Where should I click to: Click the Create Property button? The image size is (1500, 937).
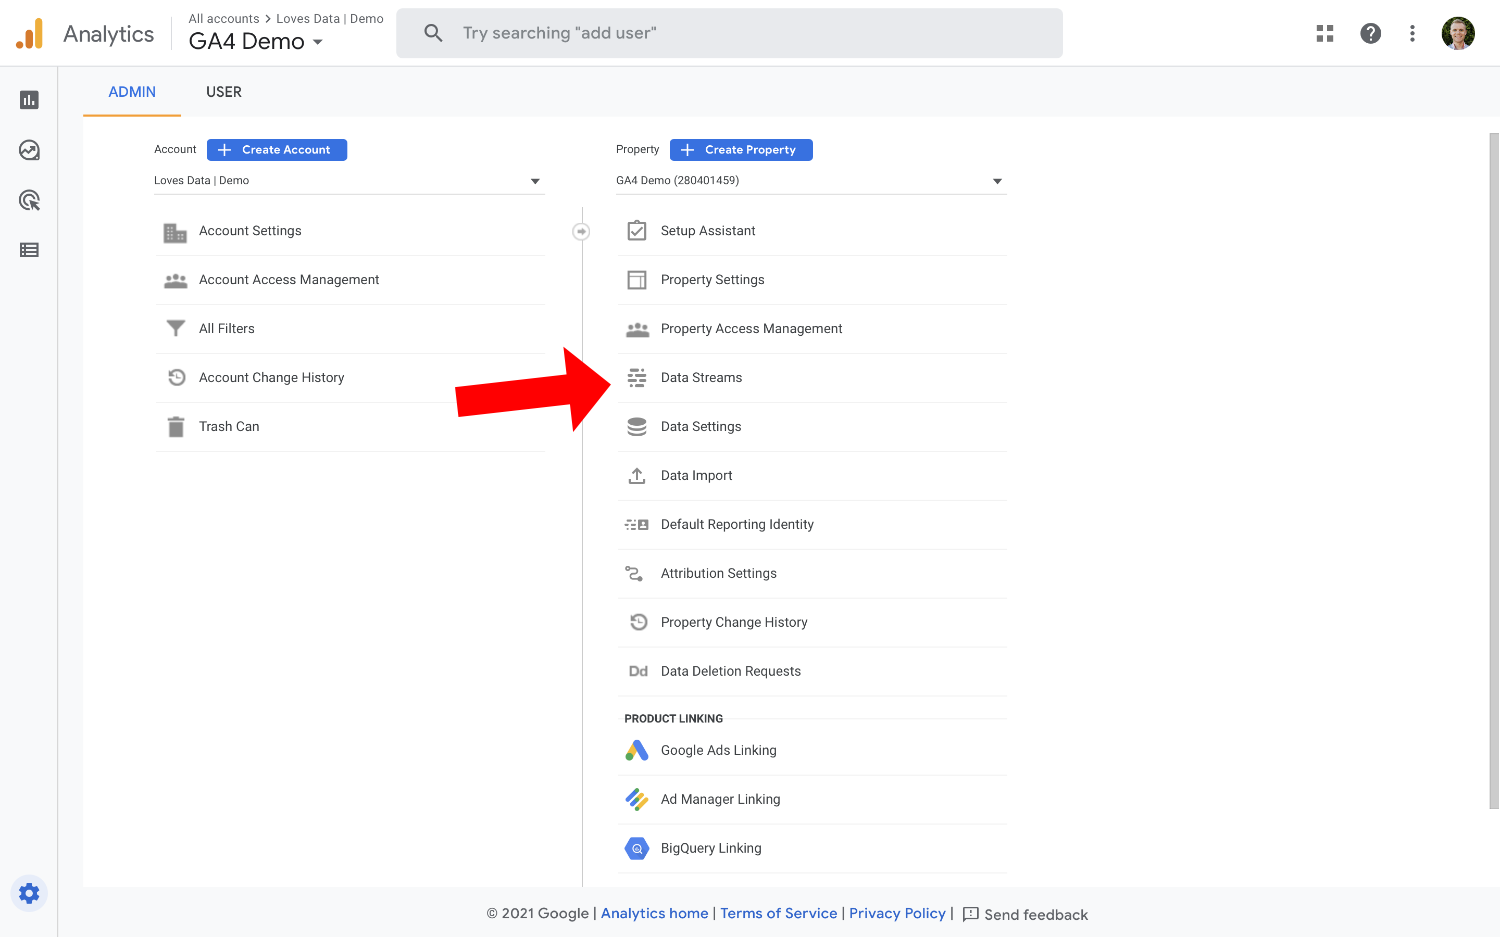pos(741,149)
